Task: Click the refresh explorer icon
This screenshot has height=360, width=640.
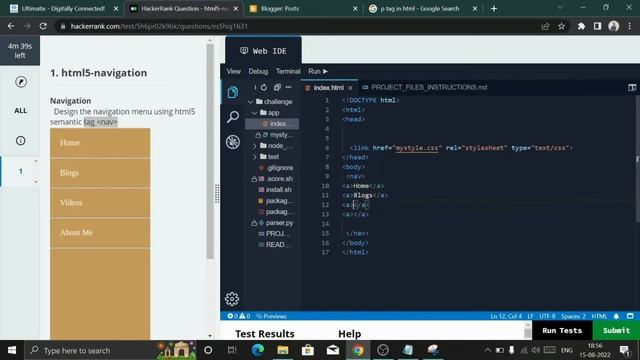Action: pyautogui.click(x=264, y=87)
